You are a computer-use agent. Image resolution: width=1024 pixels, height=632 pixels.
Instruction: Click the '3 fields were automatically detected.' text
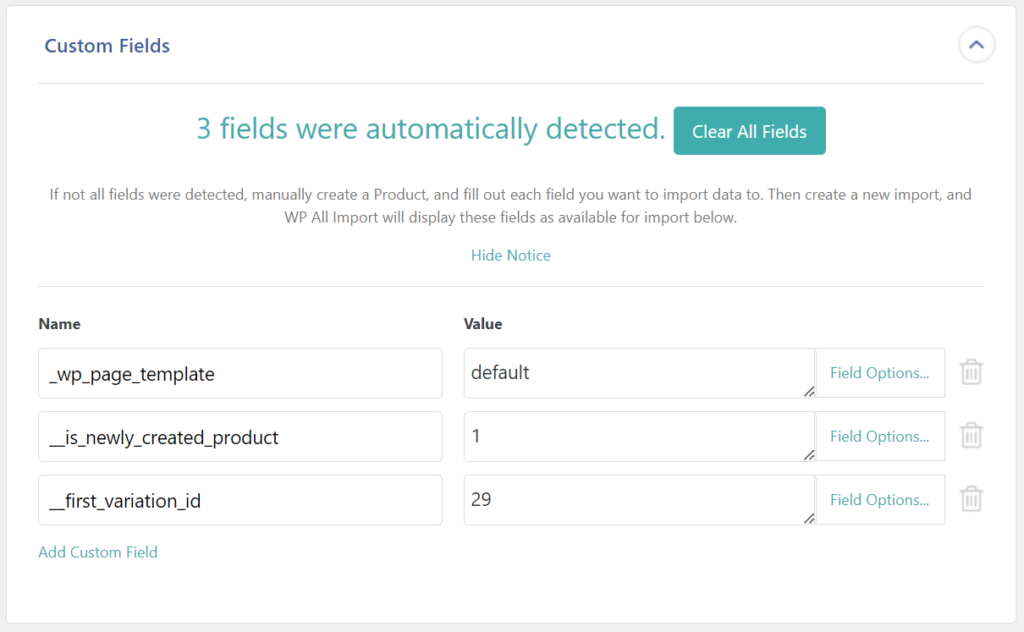coord(431,129)
